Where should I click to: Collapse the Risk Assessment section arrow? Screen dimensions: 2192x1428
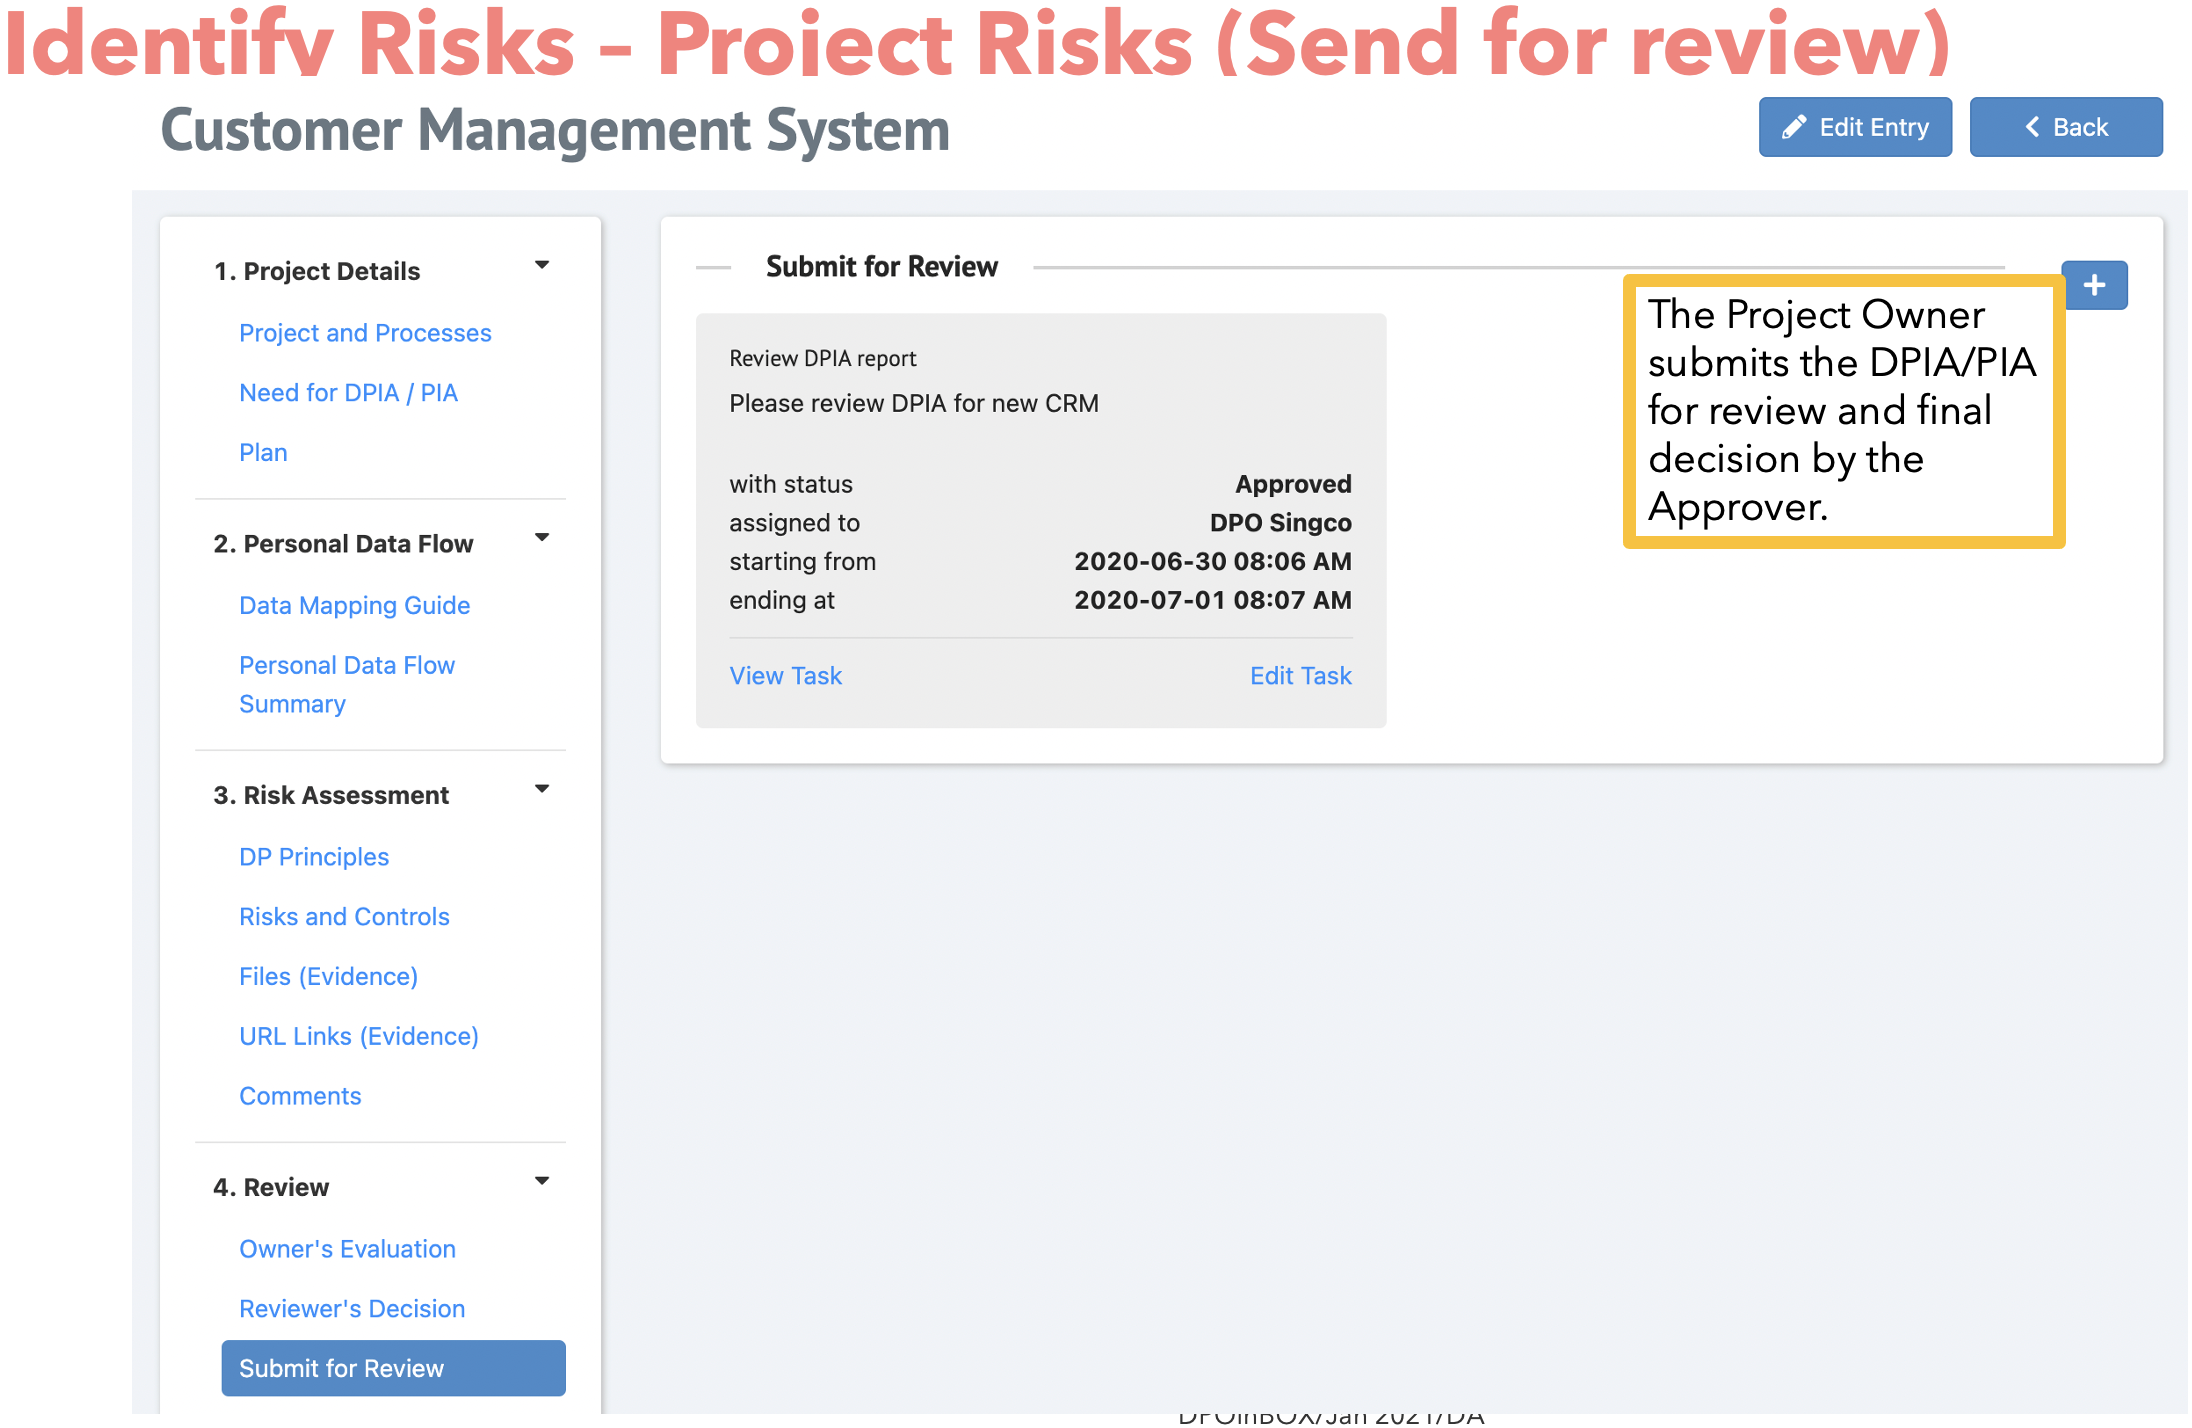542,789
